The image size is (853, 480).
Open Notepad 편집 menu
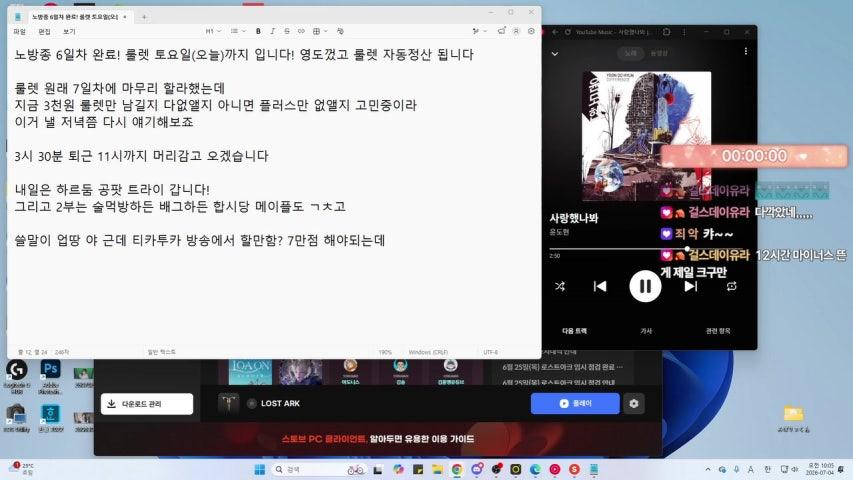45,32
